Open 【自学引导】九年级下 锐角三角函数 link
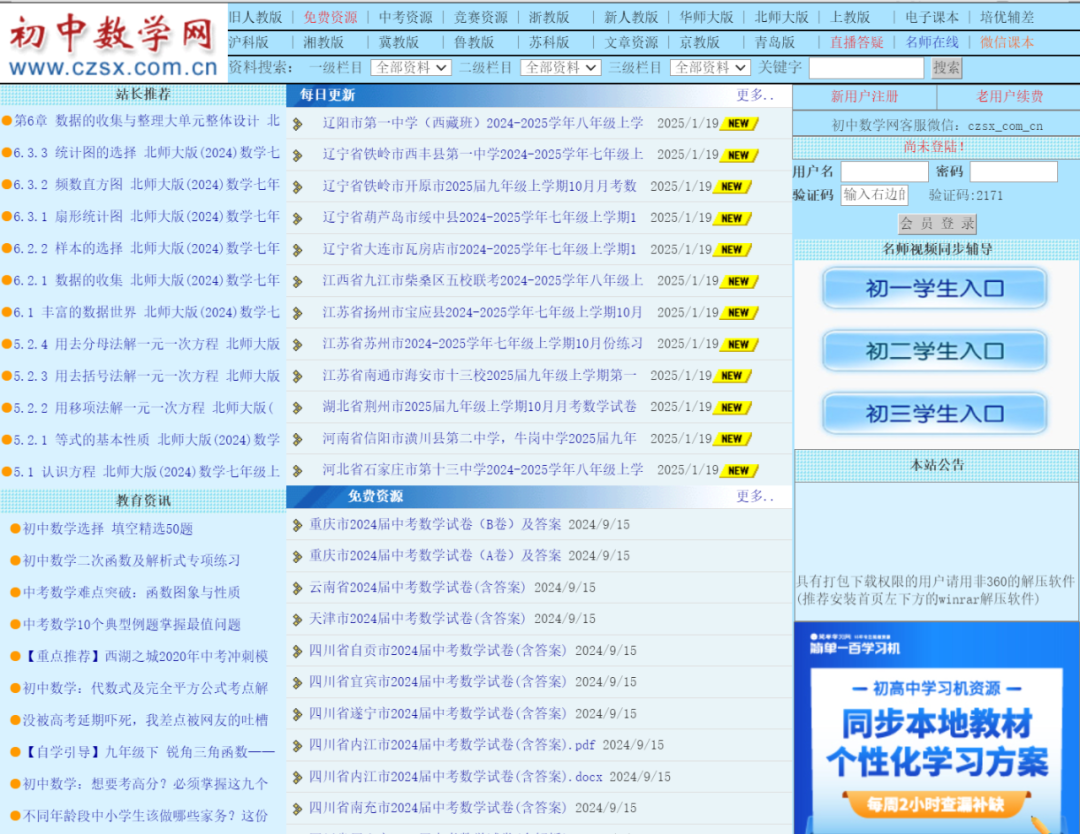This screenshot has height=834, width=1080. (x=149, y=752)
